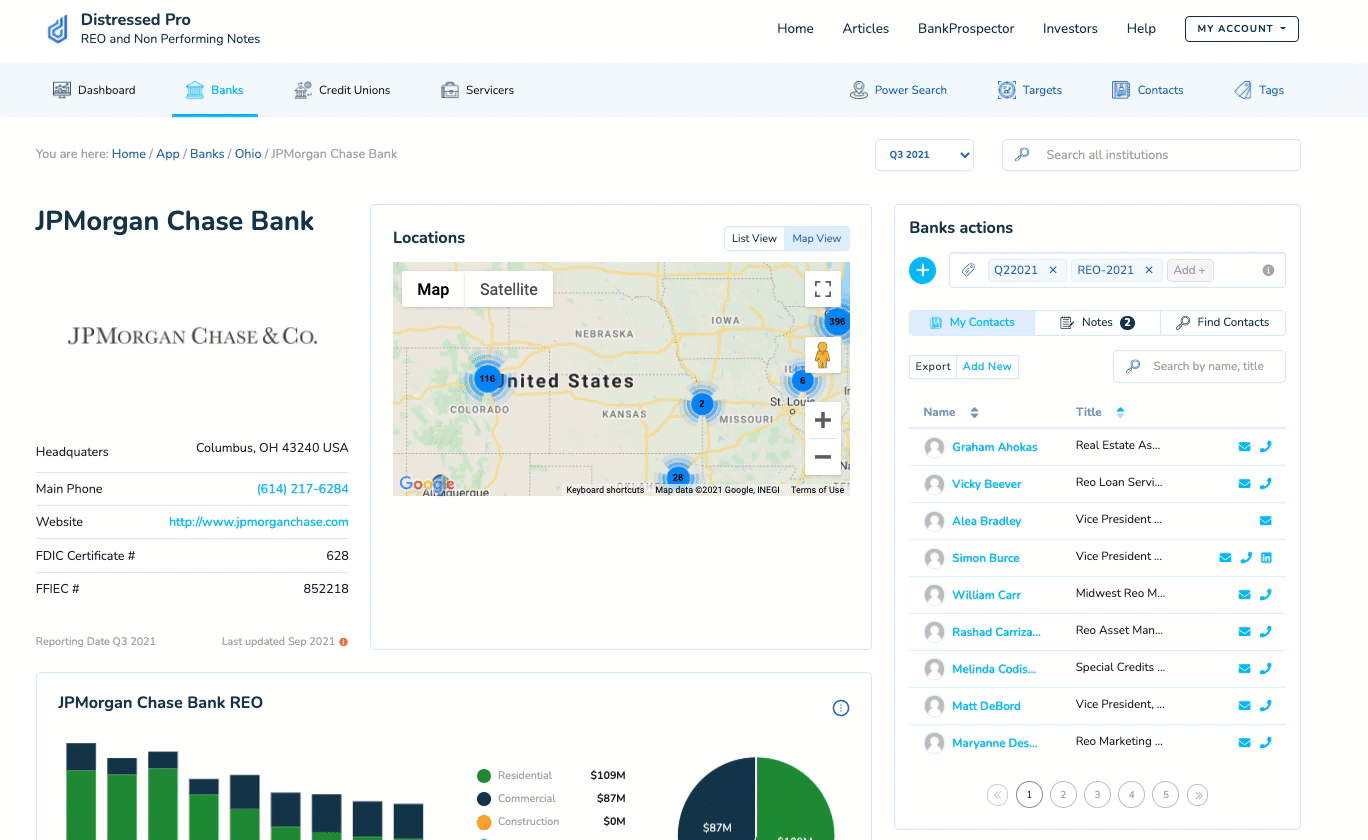The width and height of the screenshot is (1368, 840).
Task: Open the My Account dropdown
Action: click(1242, 29)
